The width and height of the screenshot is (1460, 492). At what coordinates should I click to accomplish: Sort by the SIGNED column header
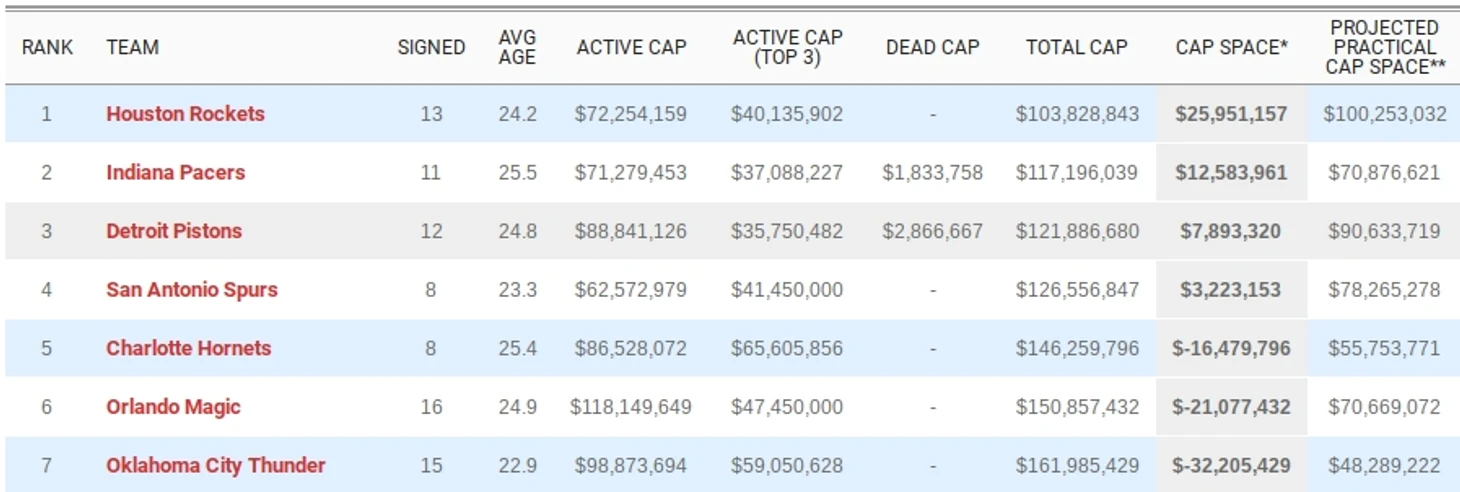[431, 47]
